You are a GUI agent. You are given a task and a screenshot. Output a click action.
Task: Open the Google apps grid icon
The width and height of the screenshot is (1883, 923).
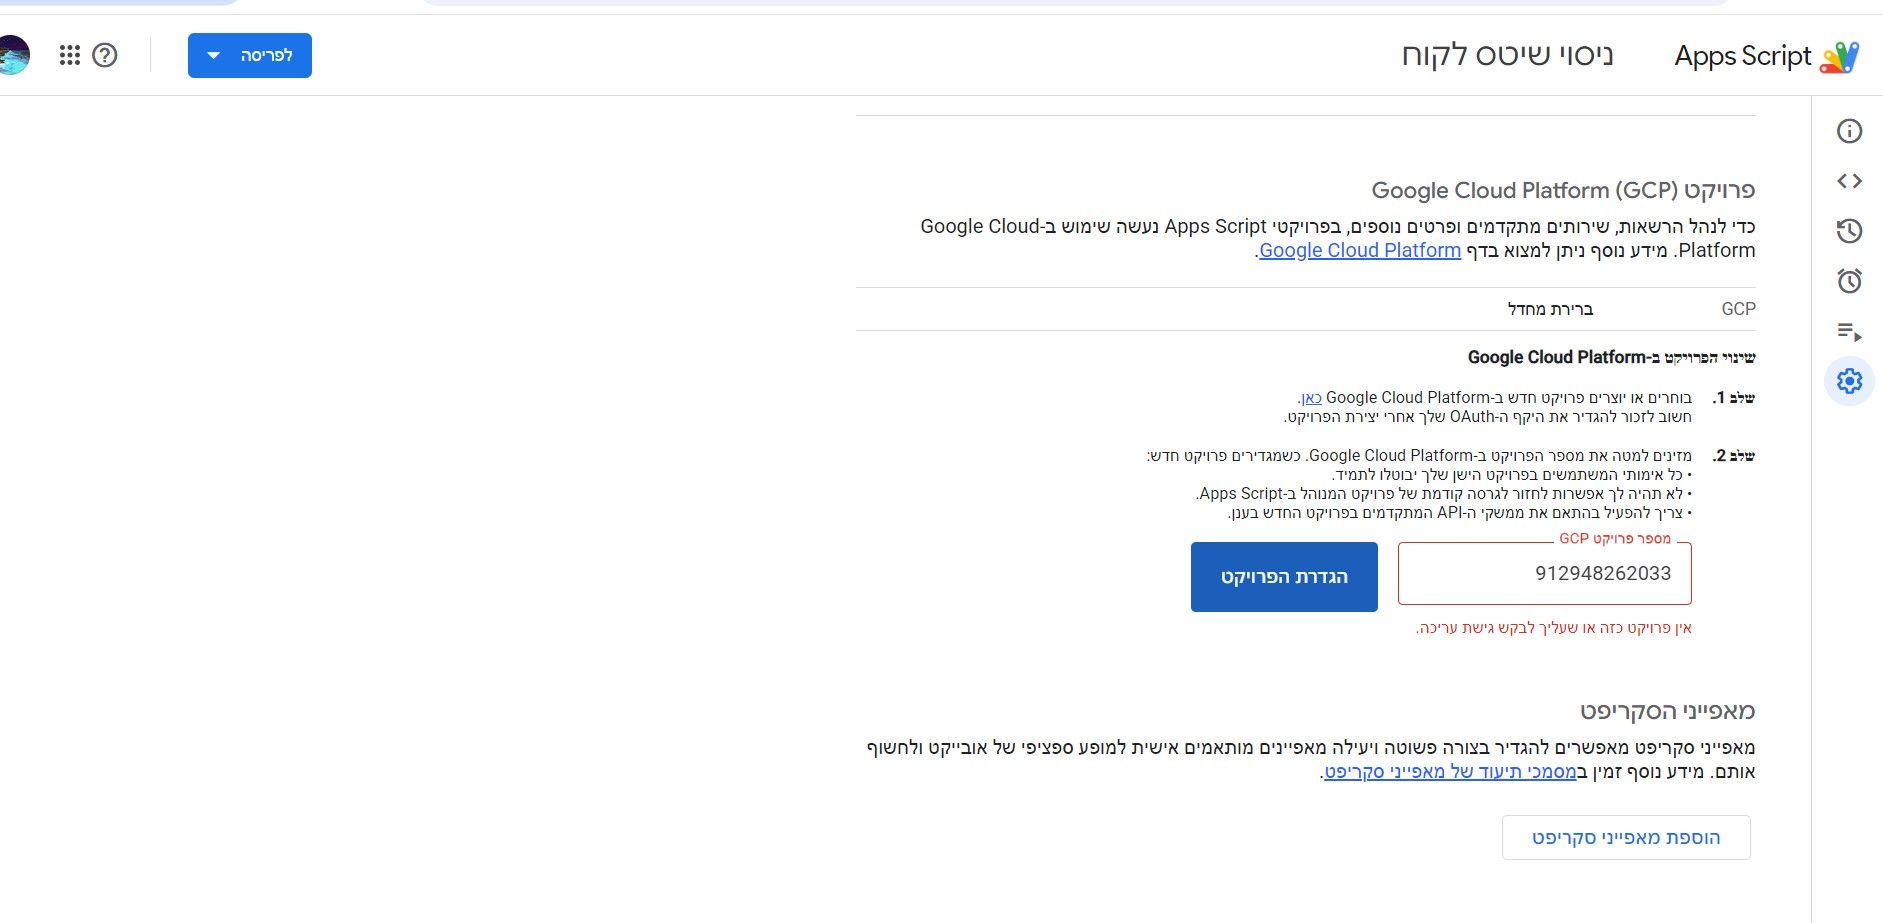(x=69, y=55)
